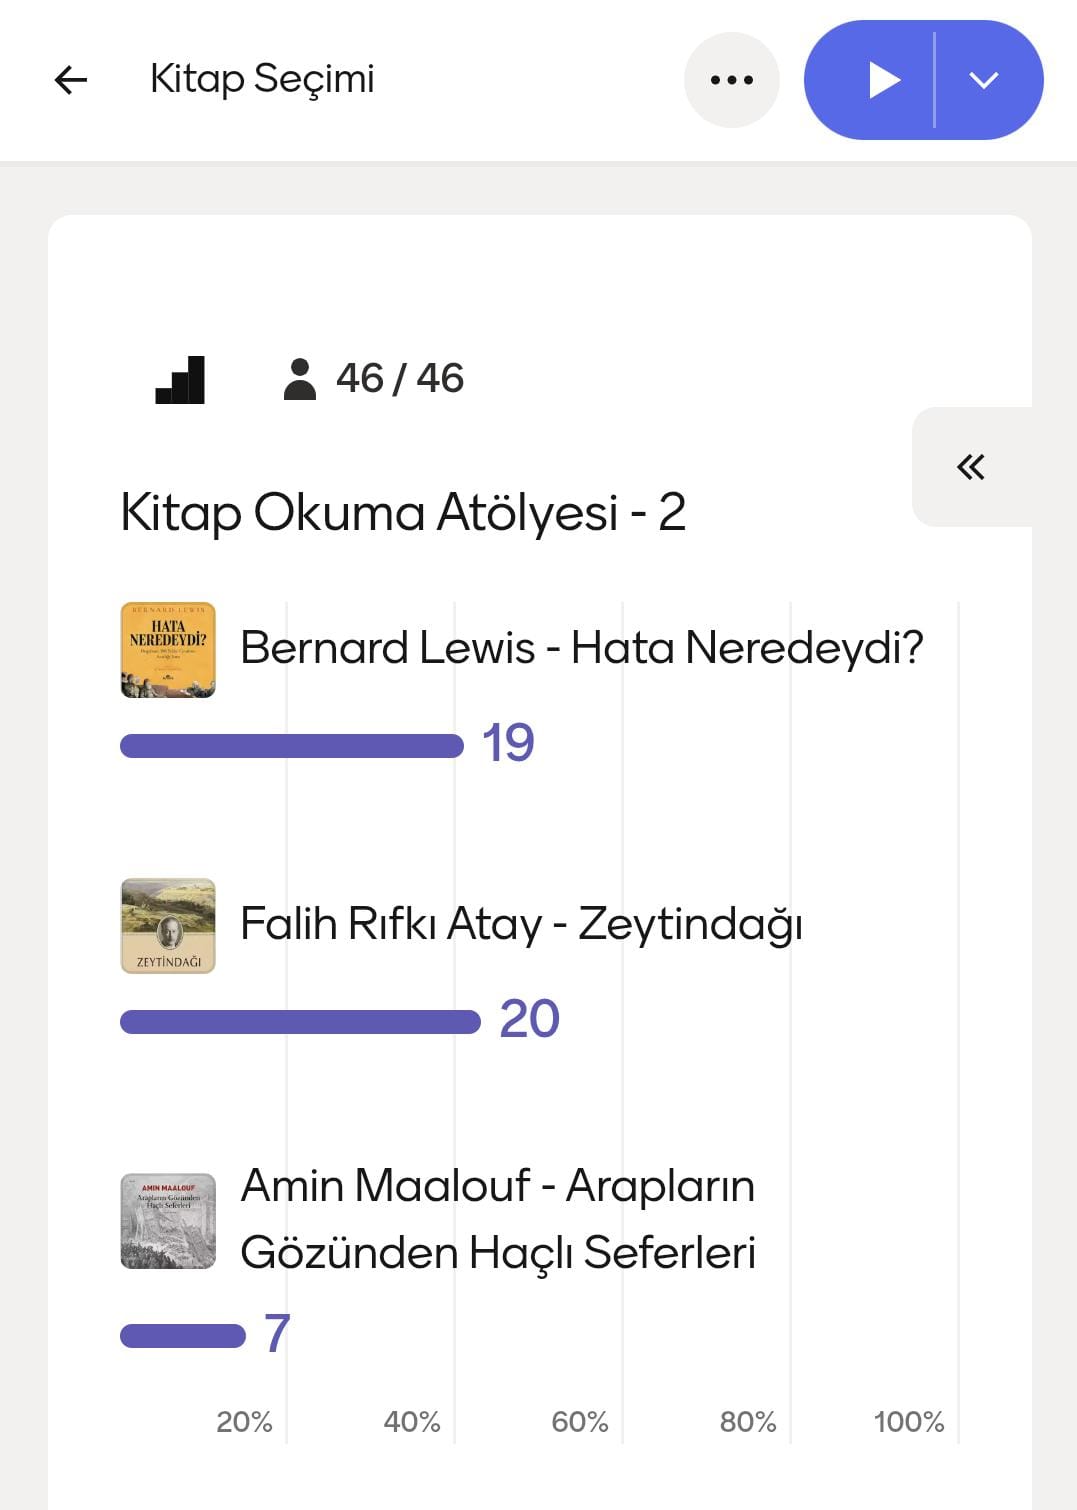The height and width of the screenshot is (1510, 1077).
Task: Click the Kitap Okuma Atölyesi - 2 heading
Action: (403, 513)
